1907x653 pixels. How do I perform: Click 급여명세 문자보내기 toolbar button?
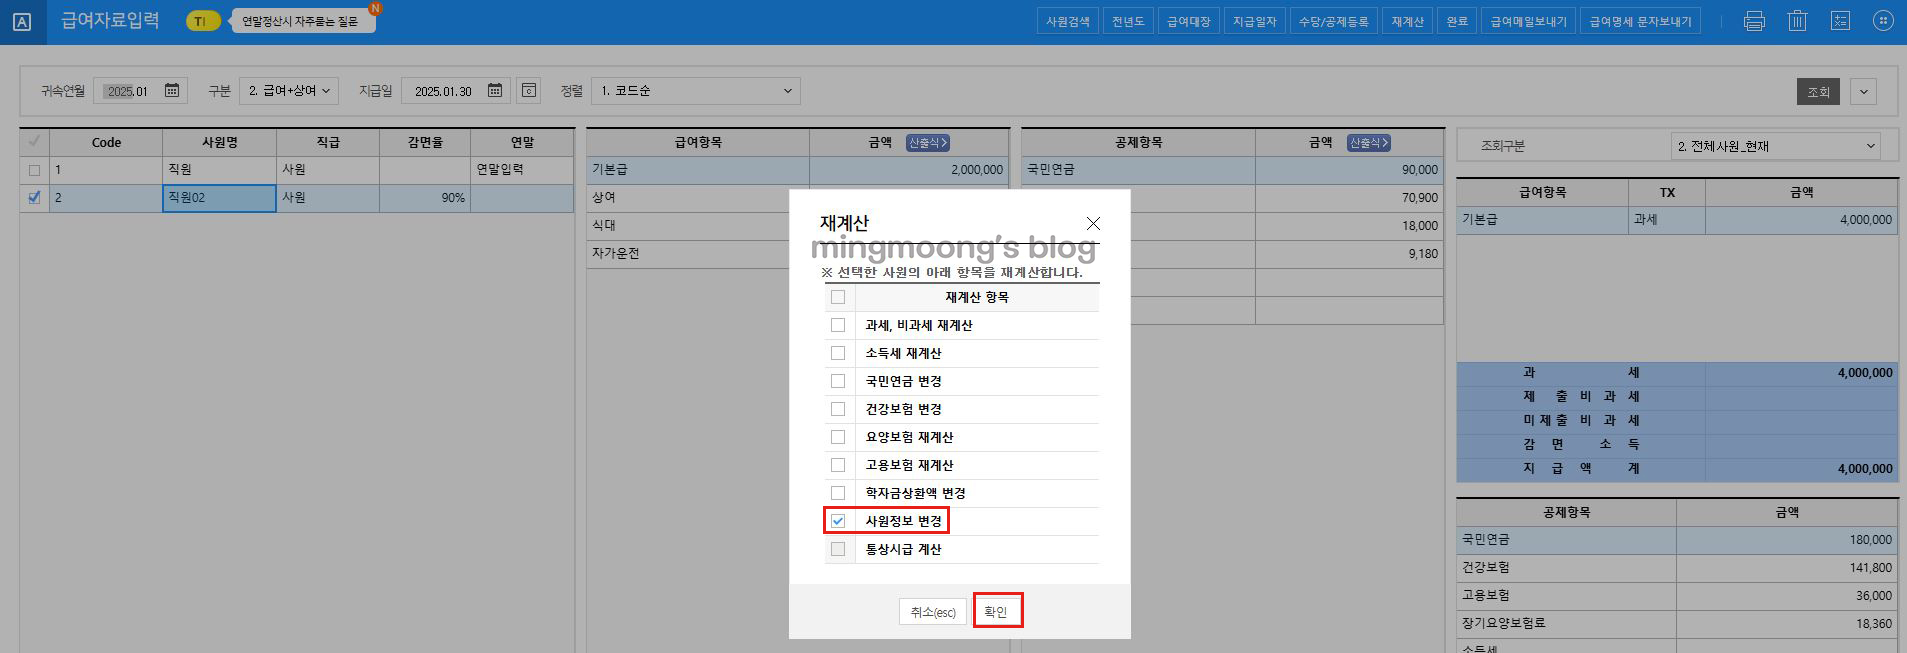coord(1640,21)
